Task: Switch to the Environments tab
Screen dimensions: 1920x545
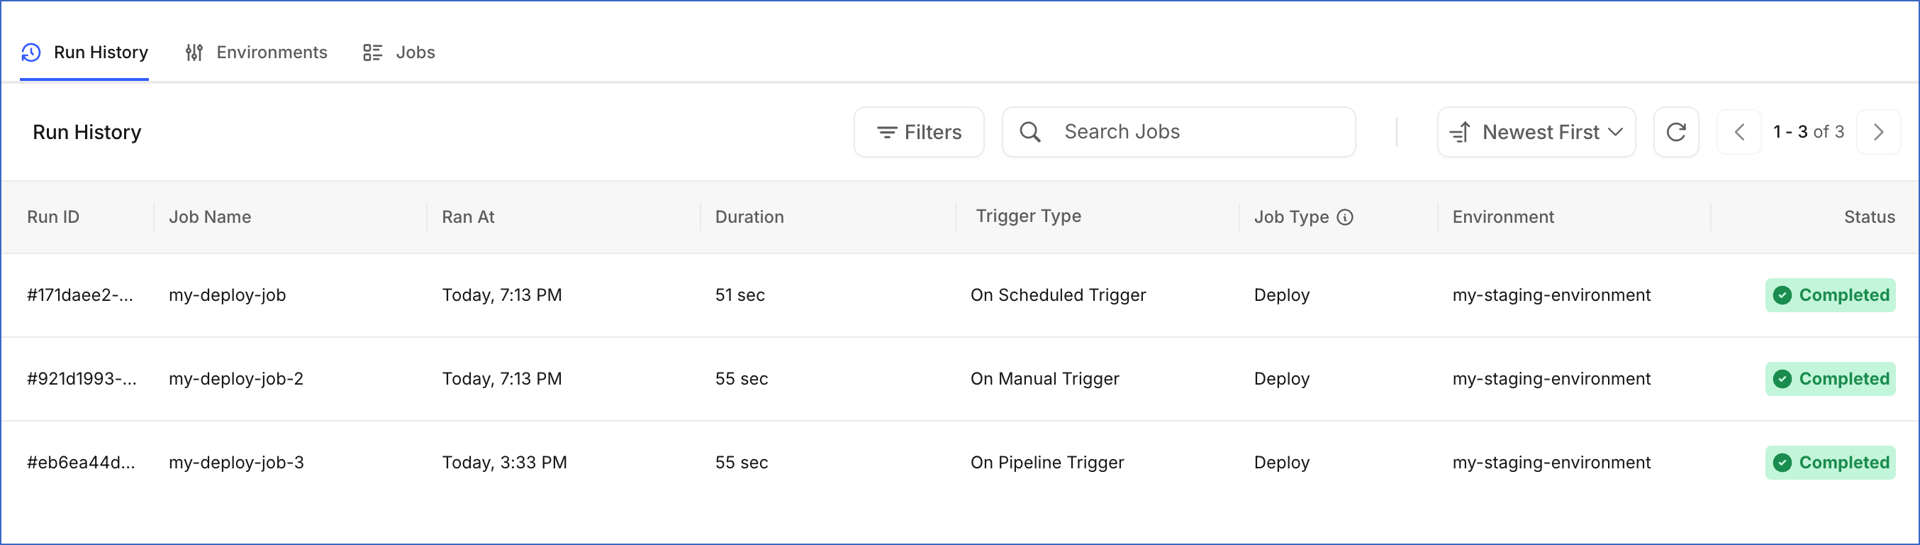Action: coord(256,52)
